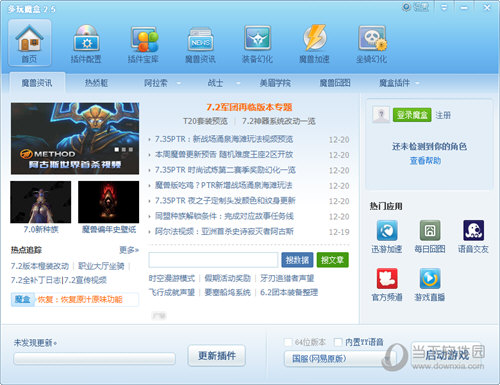This screenshot has height=385, width=500.
Task: Open the 飞行成就声望 link
Action: click(x=172, y=292)
